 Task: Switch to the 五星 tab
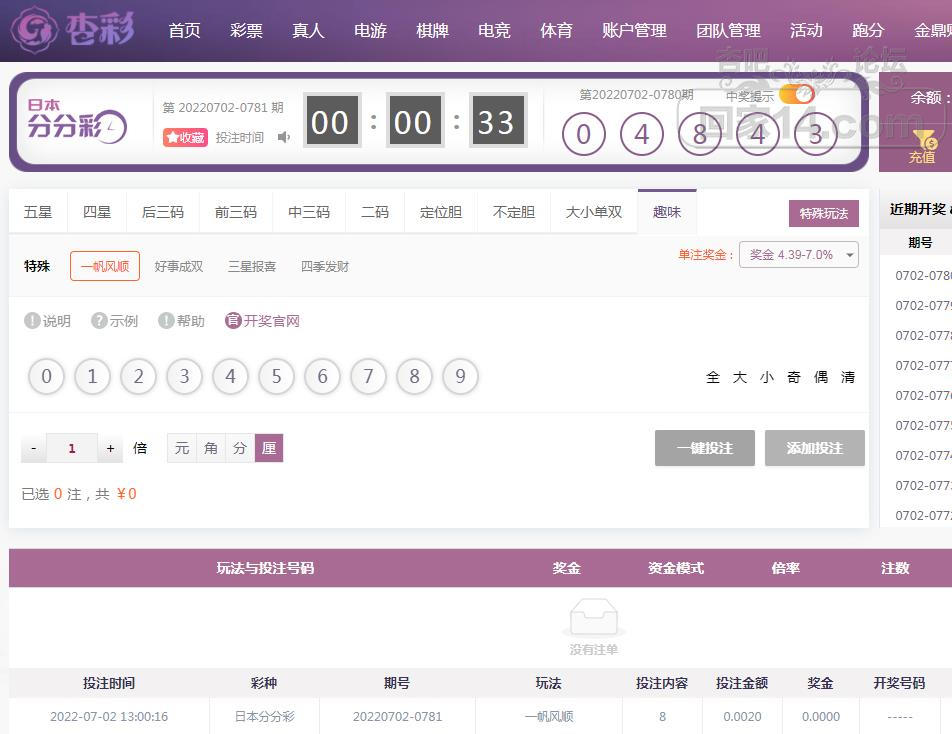coord(38,212)
